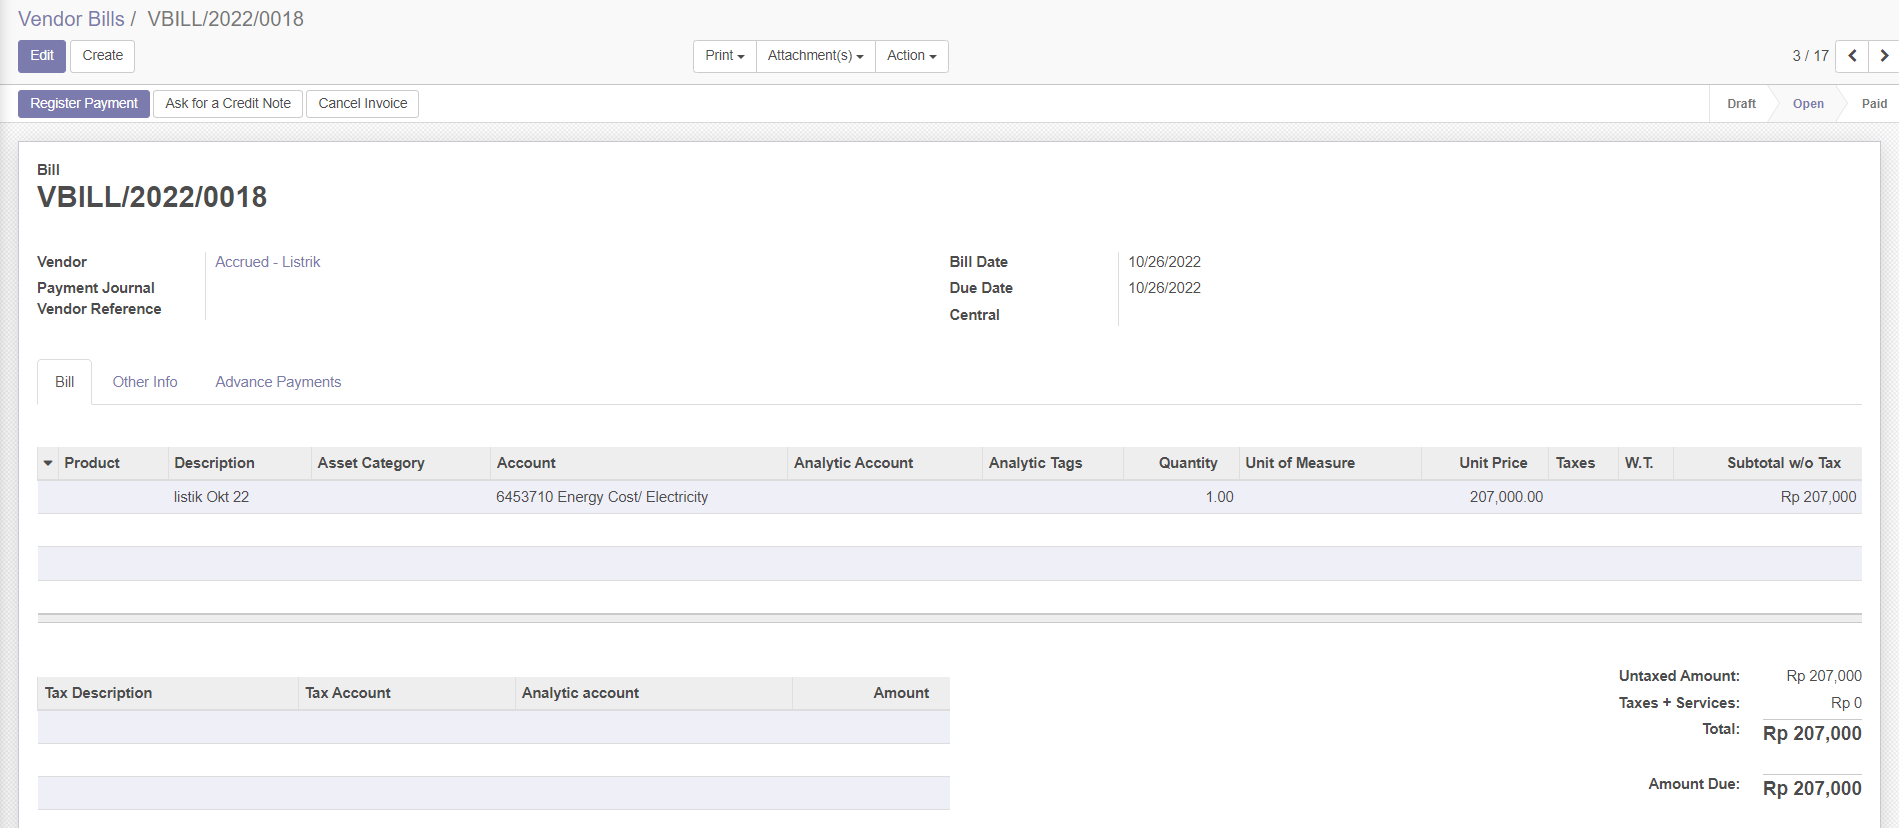The width and height of the screenshot is (1899, 828).
Task: Navigate to Vendor Bills breadcrumb
Action: [71, 19]
